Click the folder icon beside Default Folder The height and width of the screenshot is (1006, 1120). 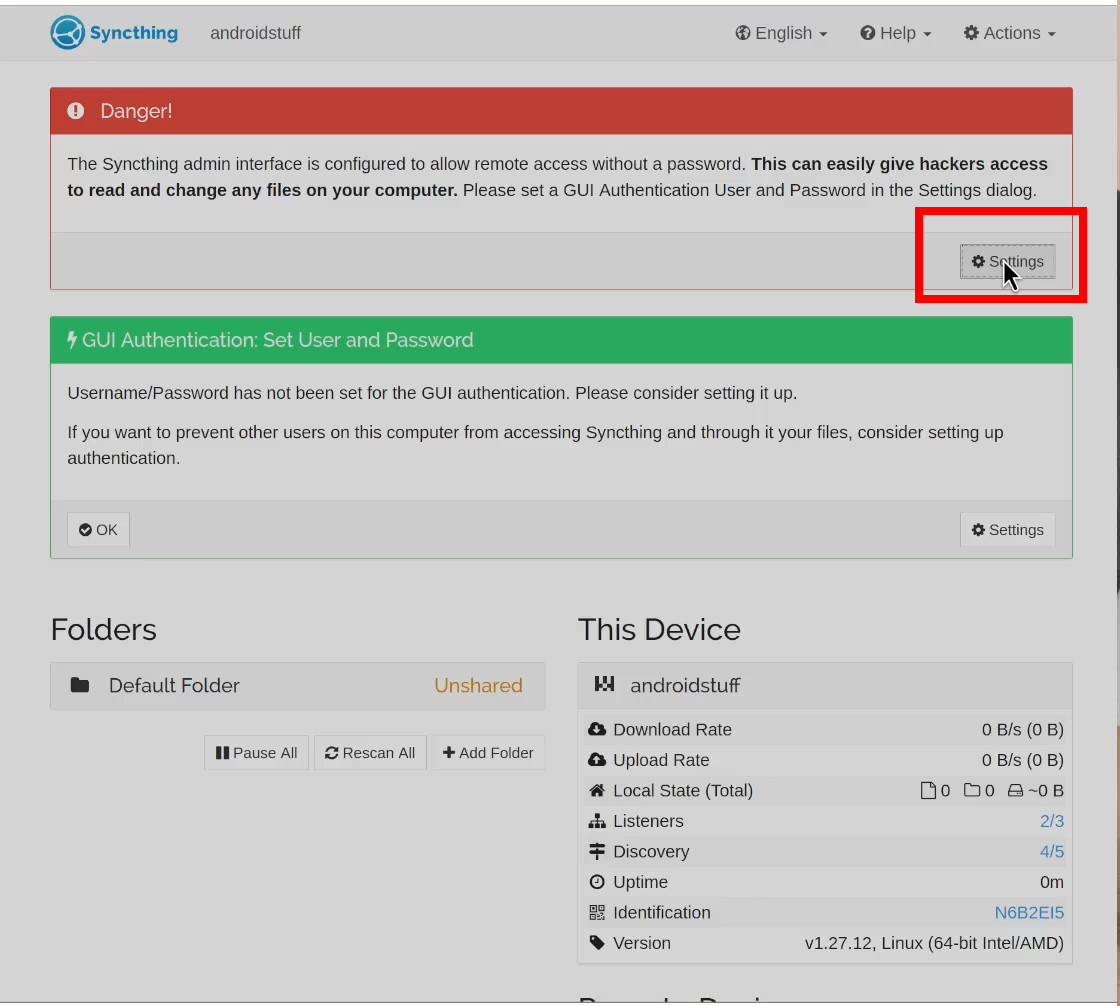(x=80, y=686)
